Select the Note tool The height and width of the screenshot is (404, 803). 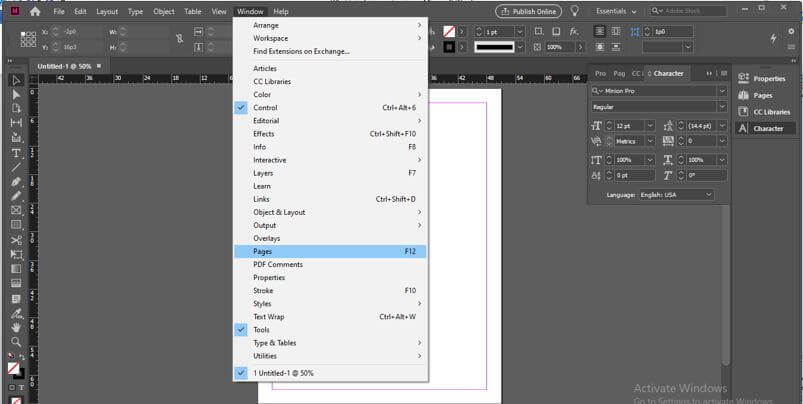[x=16, y=299]
